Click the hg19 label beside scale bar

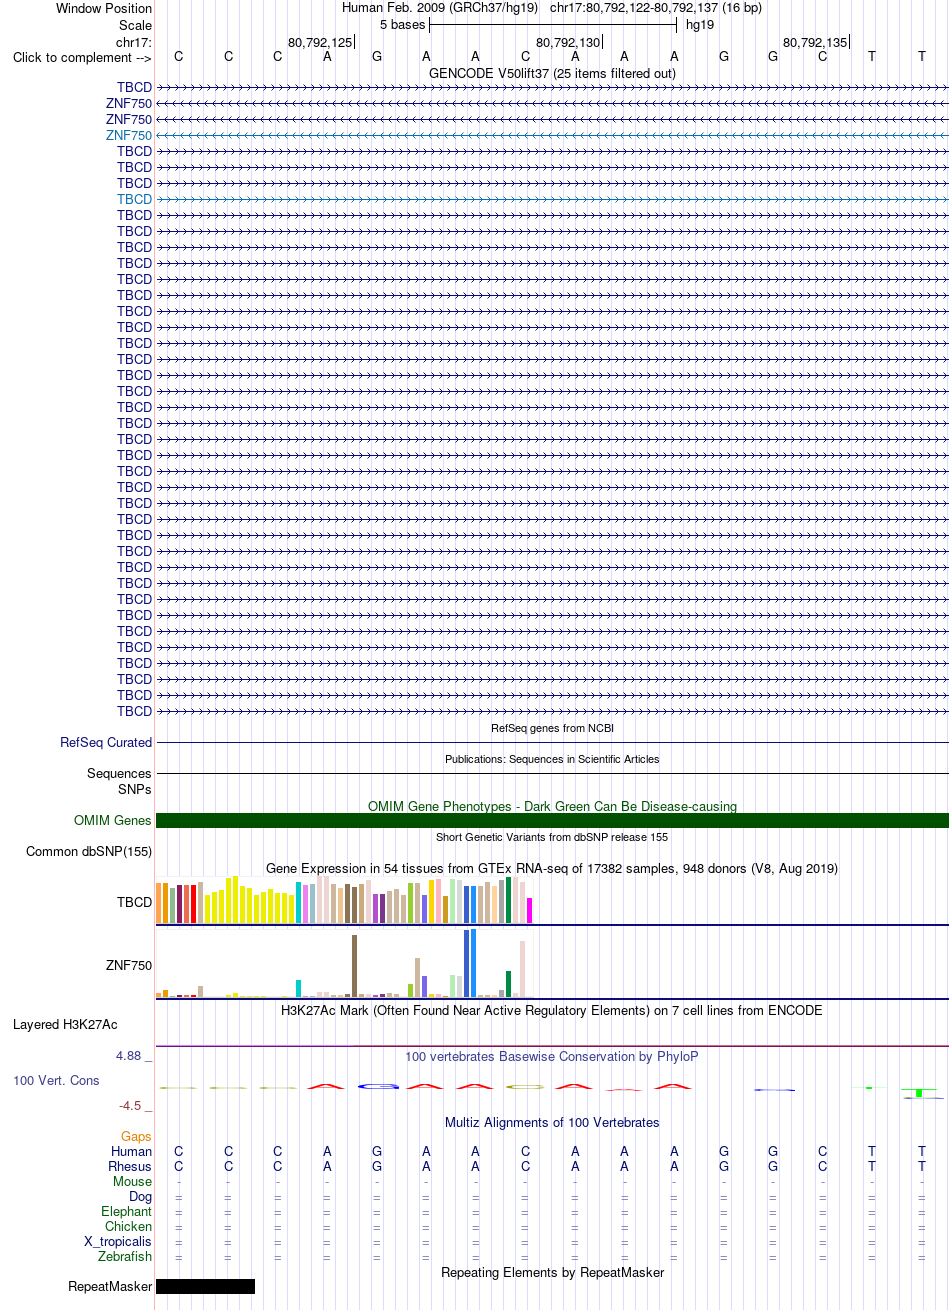click(699, 24)
